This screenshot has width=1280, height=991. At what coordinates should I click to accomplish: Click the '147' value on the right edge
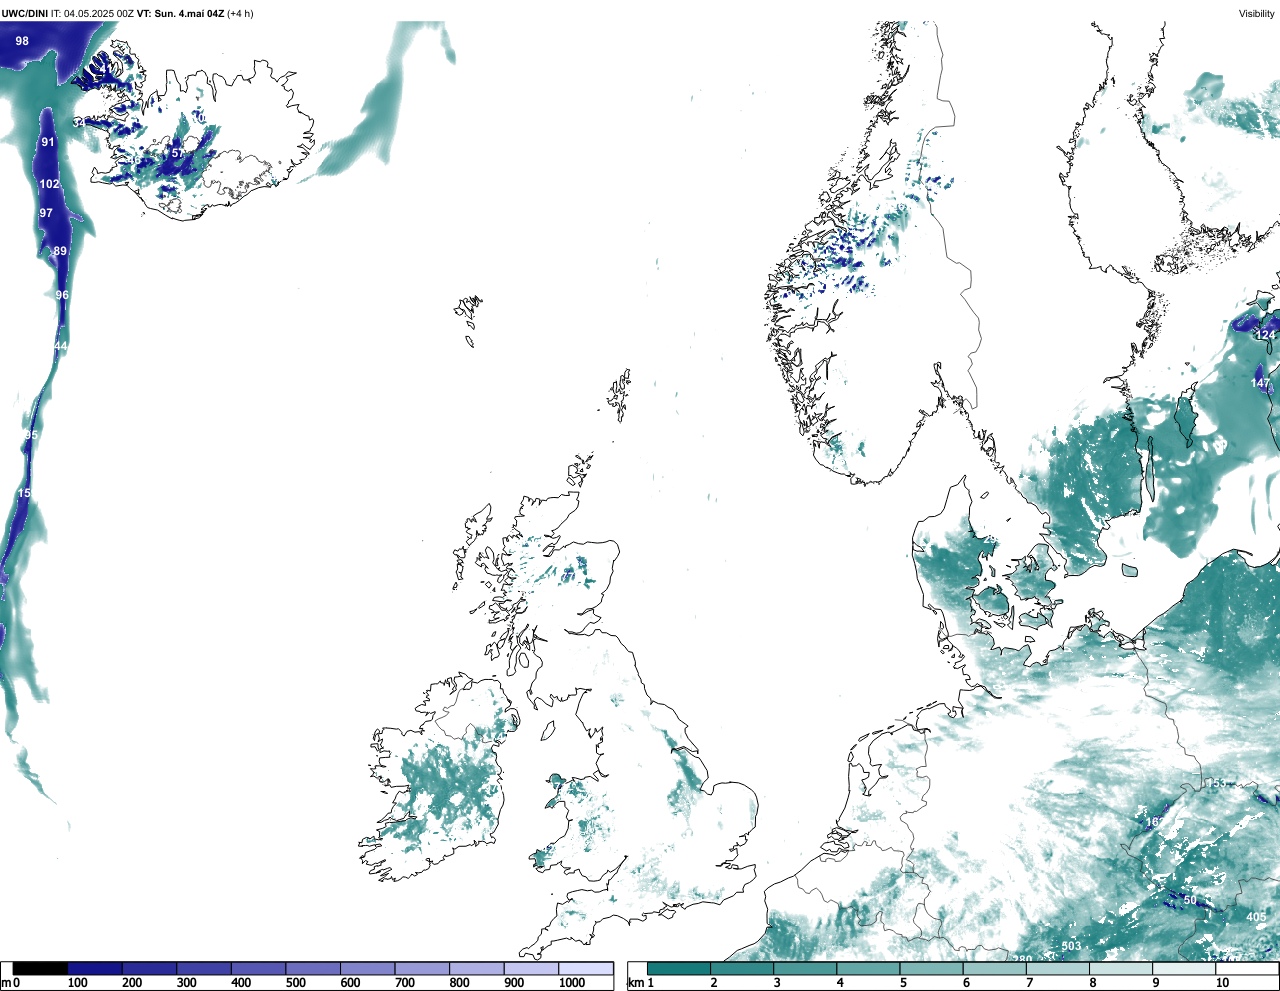[1260, 384]
